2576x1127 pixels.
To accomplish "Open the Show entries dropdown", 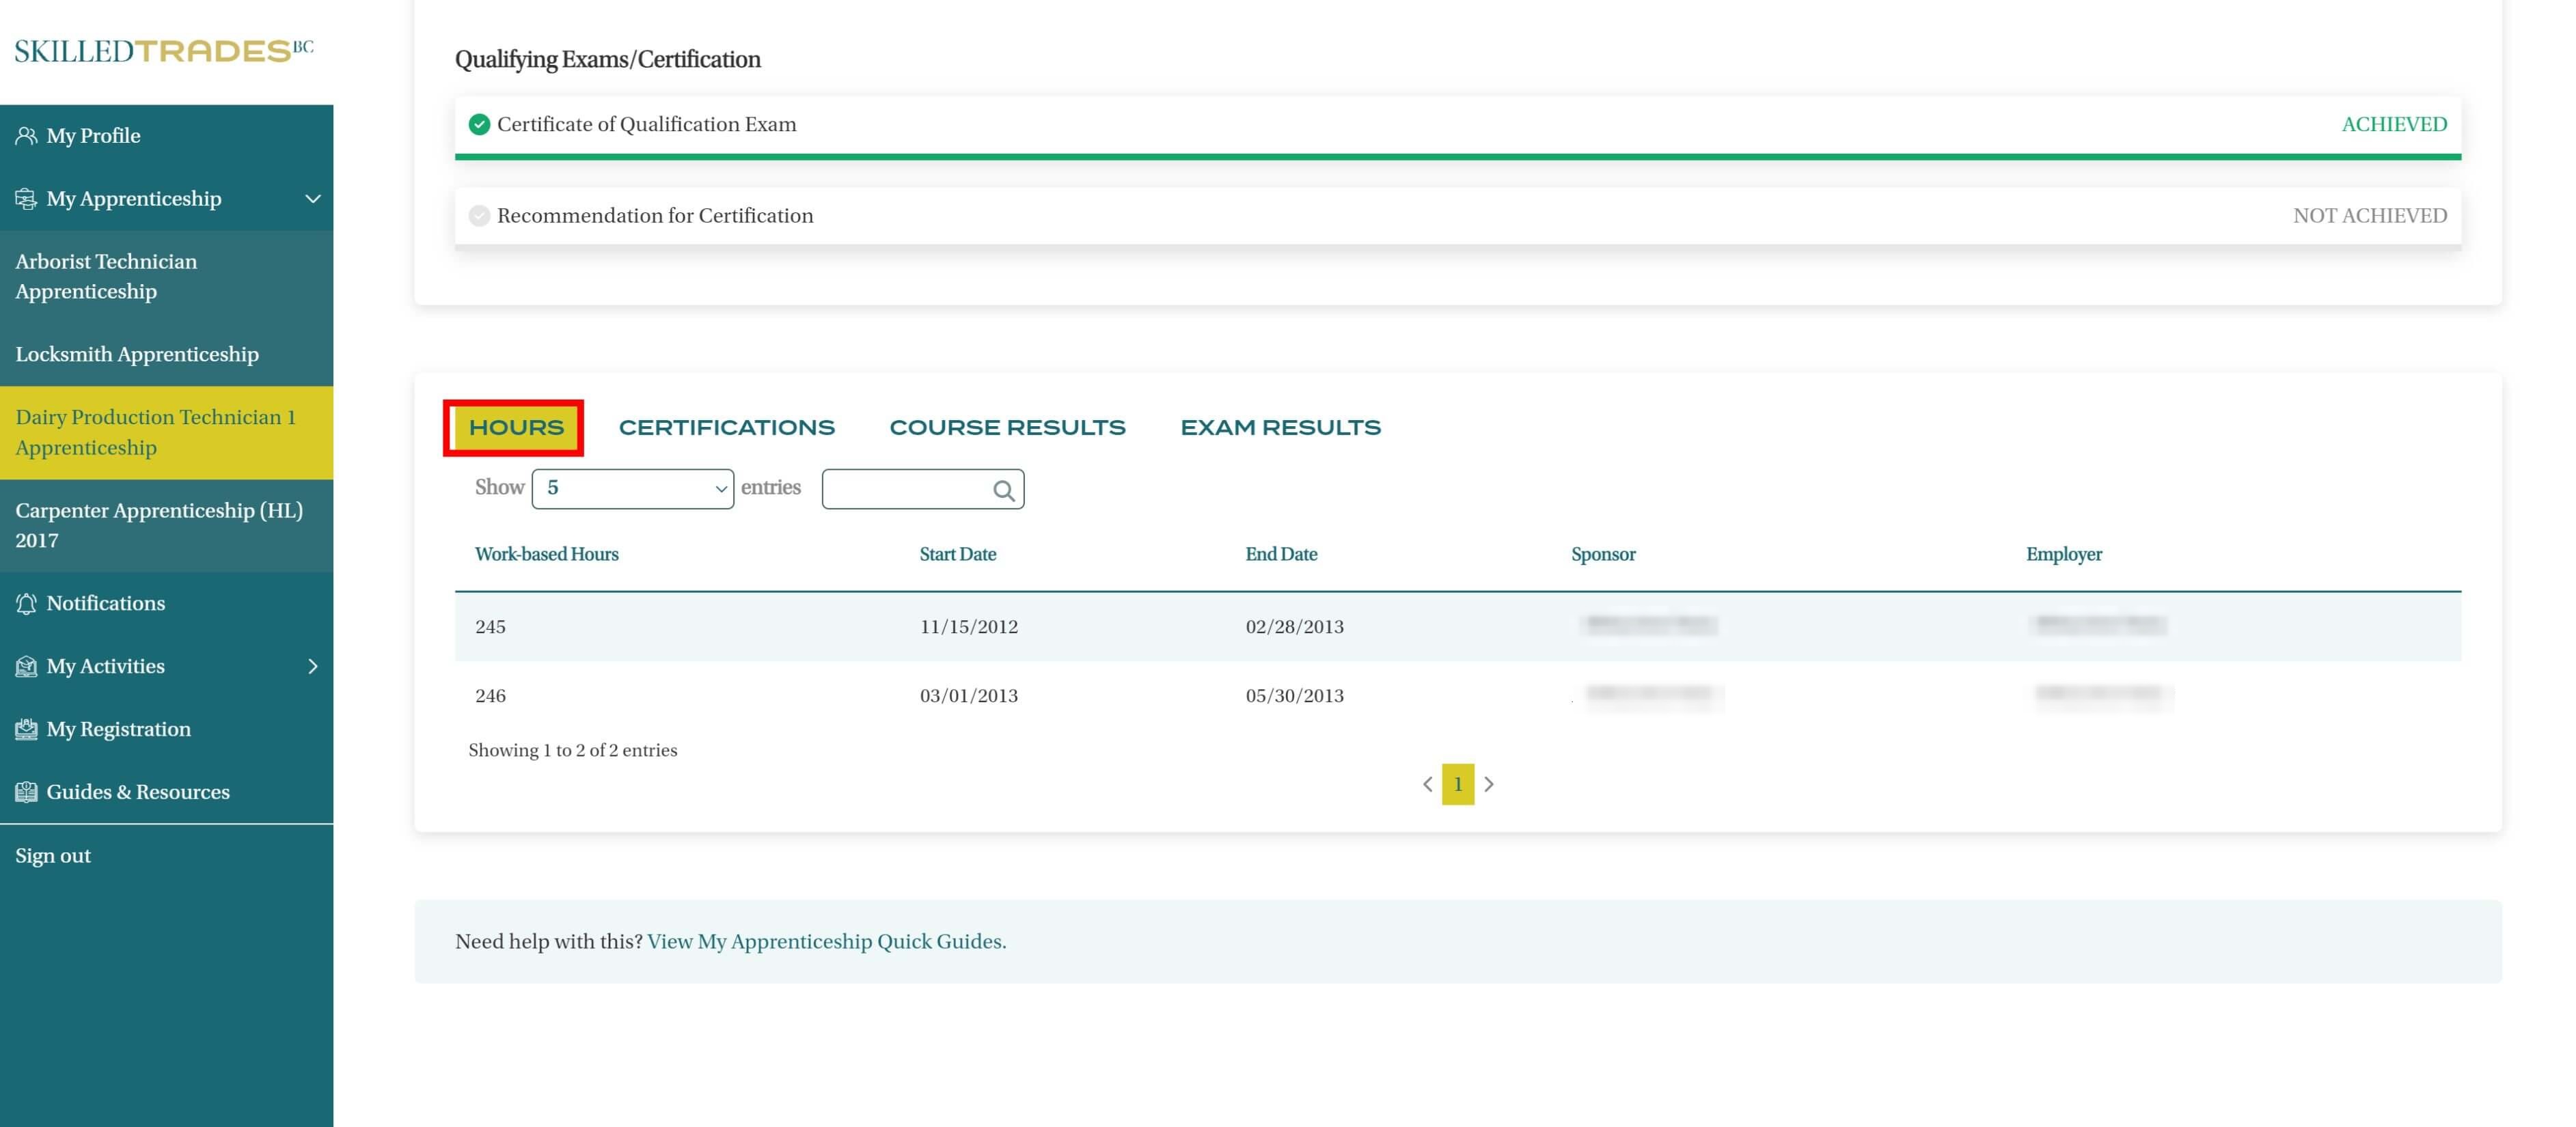I will pos(632,489).
